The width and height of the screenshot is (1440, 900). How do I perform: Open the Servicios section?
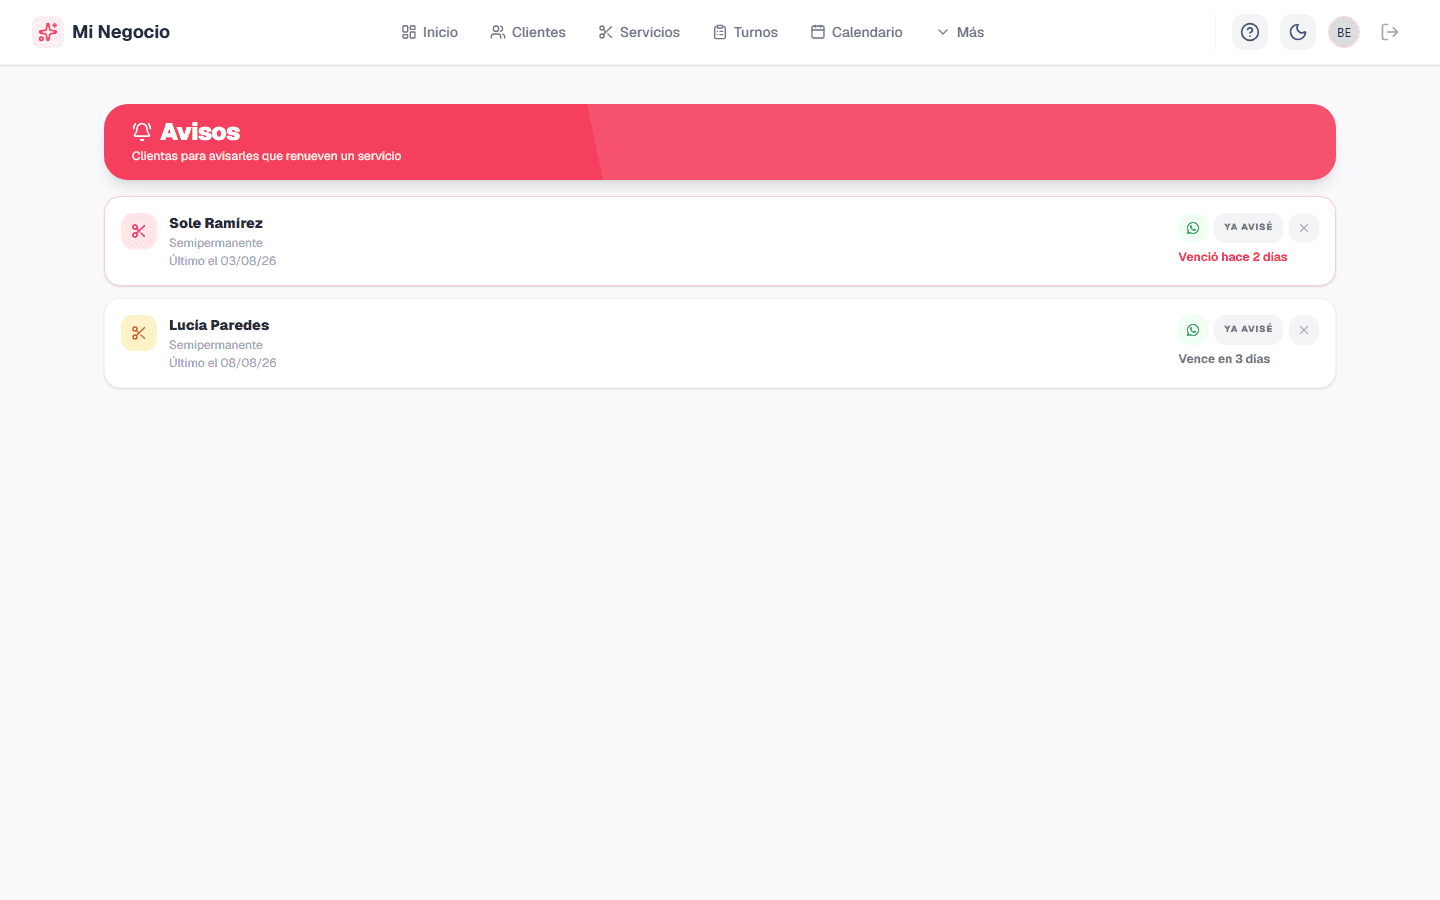639,32
